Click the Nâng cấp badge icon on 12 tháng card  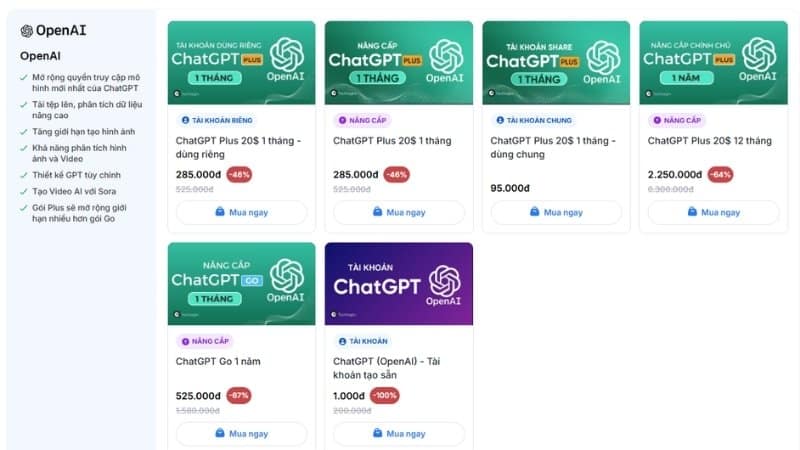click(657, 120)
